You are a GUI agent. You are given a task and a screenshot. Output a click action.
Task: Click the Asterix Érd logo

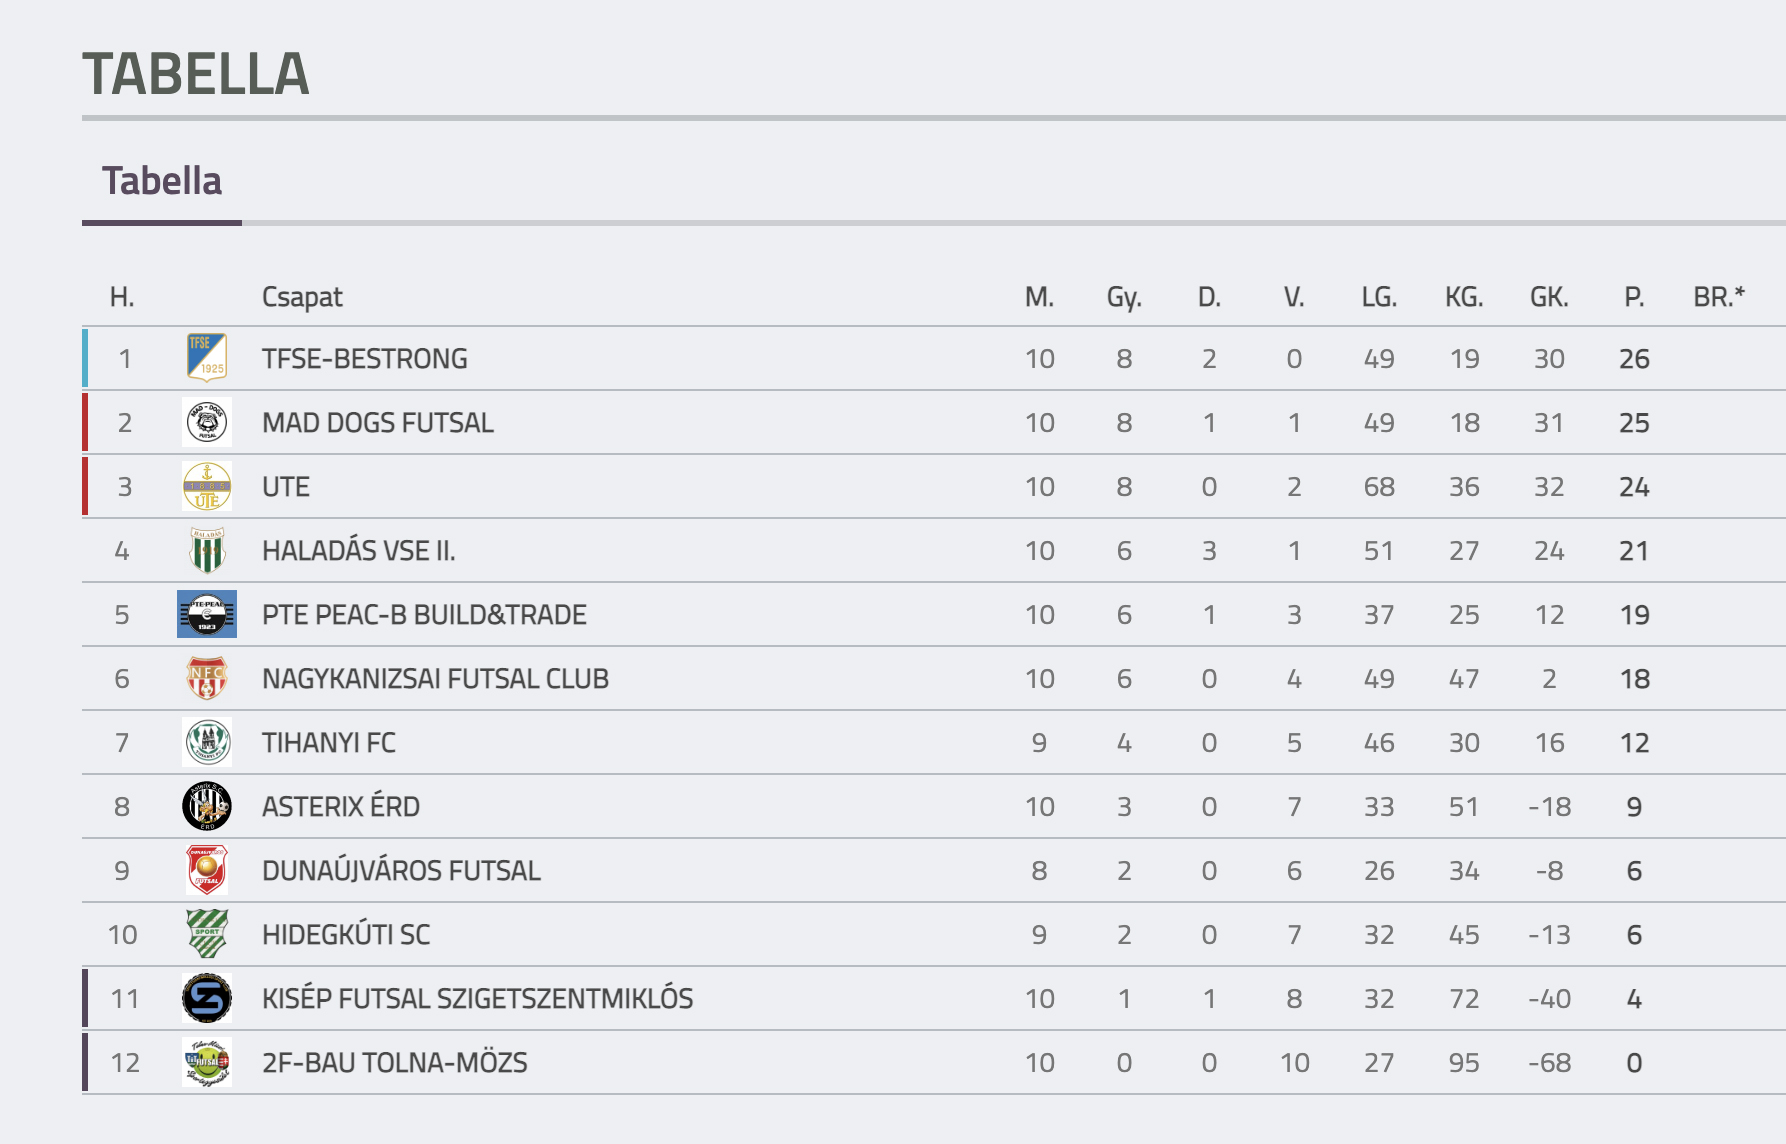tap(207, 806)
